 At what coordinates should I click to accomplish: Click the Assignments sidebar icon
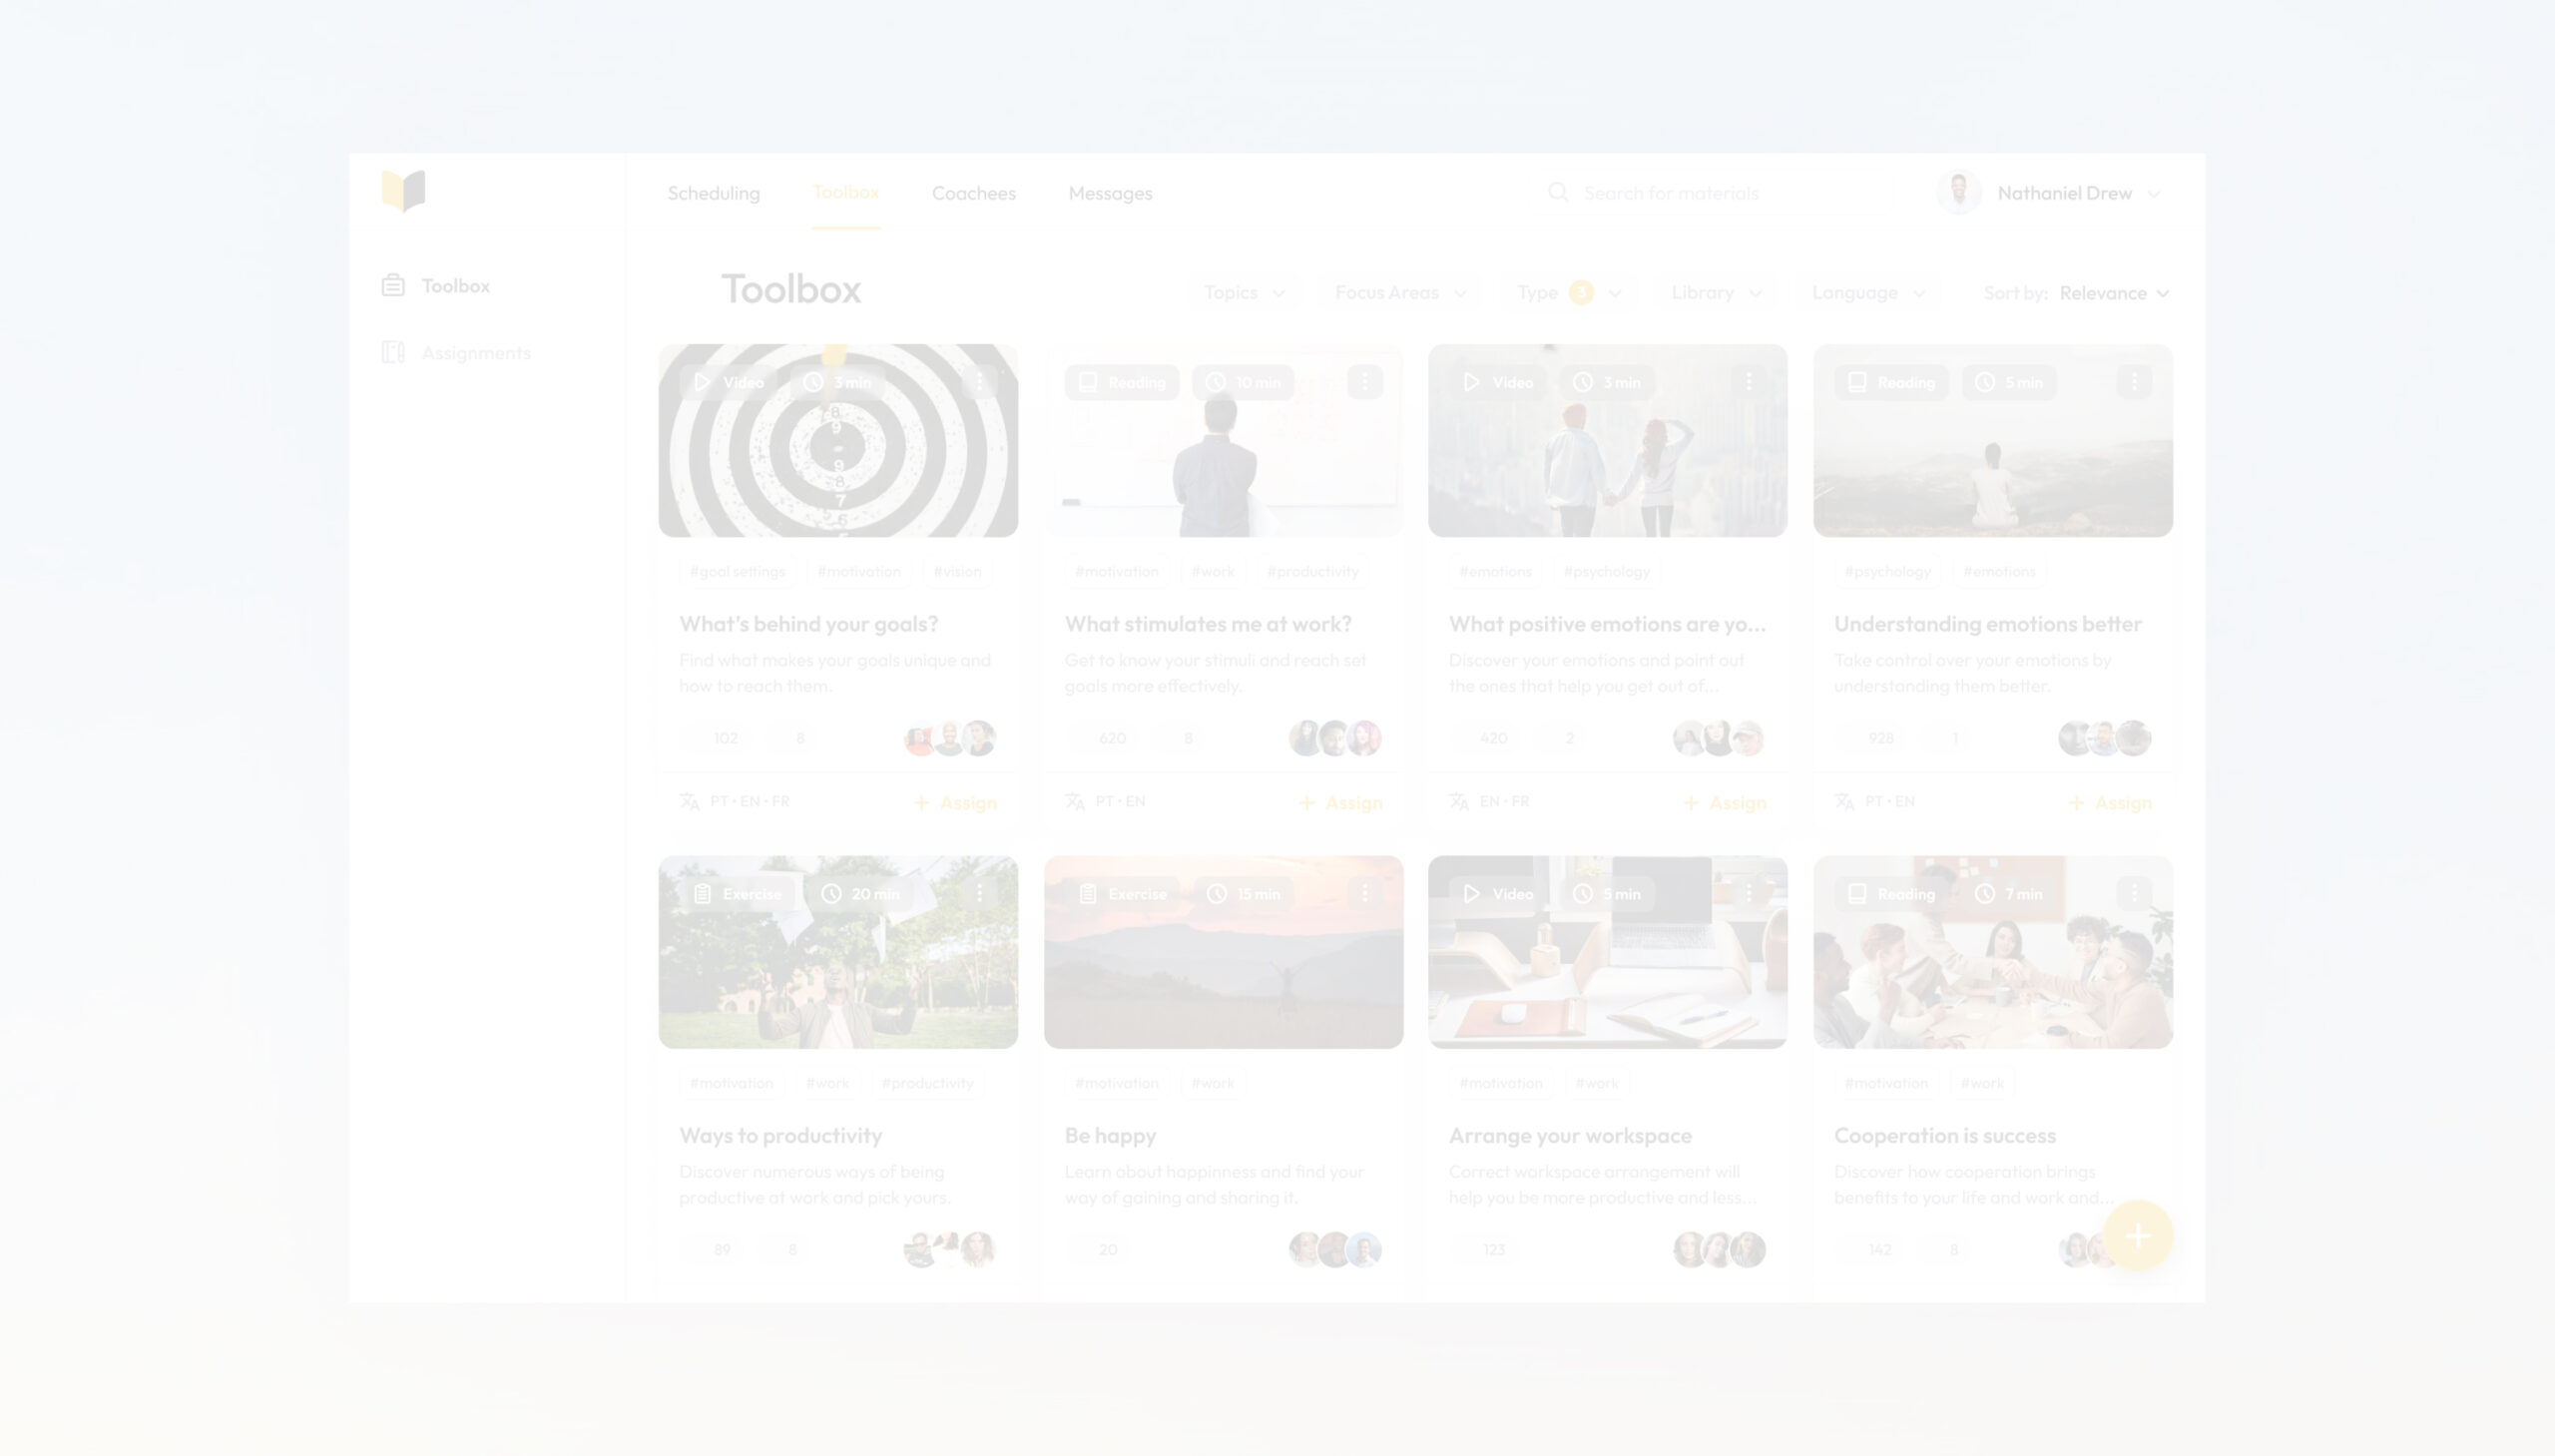click(393, 353)
